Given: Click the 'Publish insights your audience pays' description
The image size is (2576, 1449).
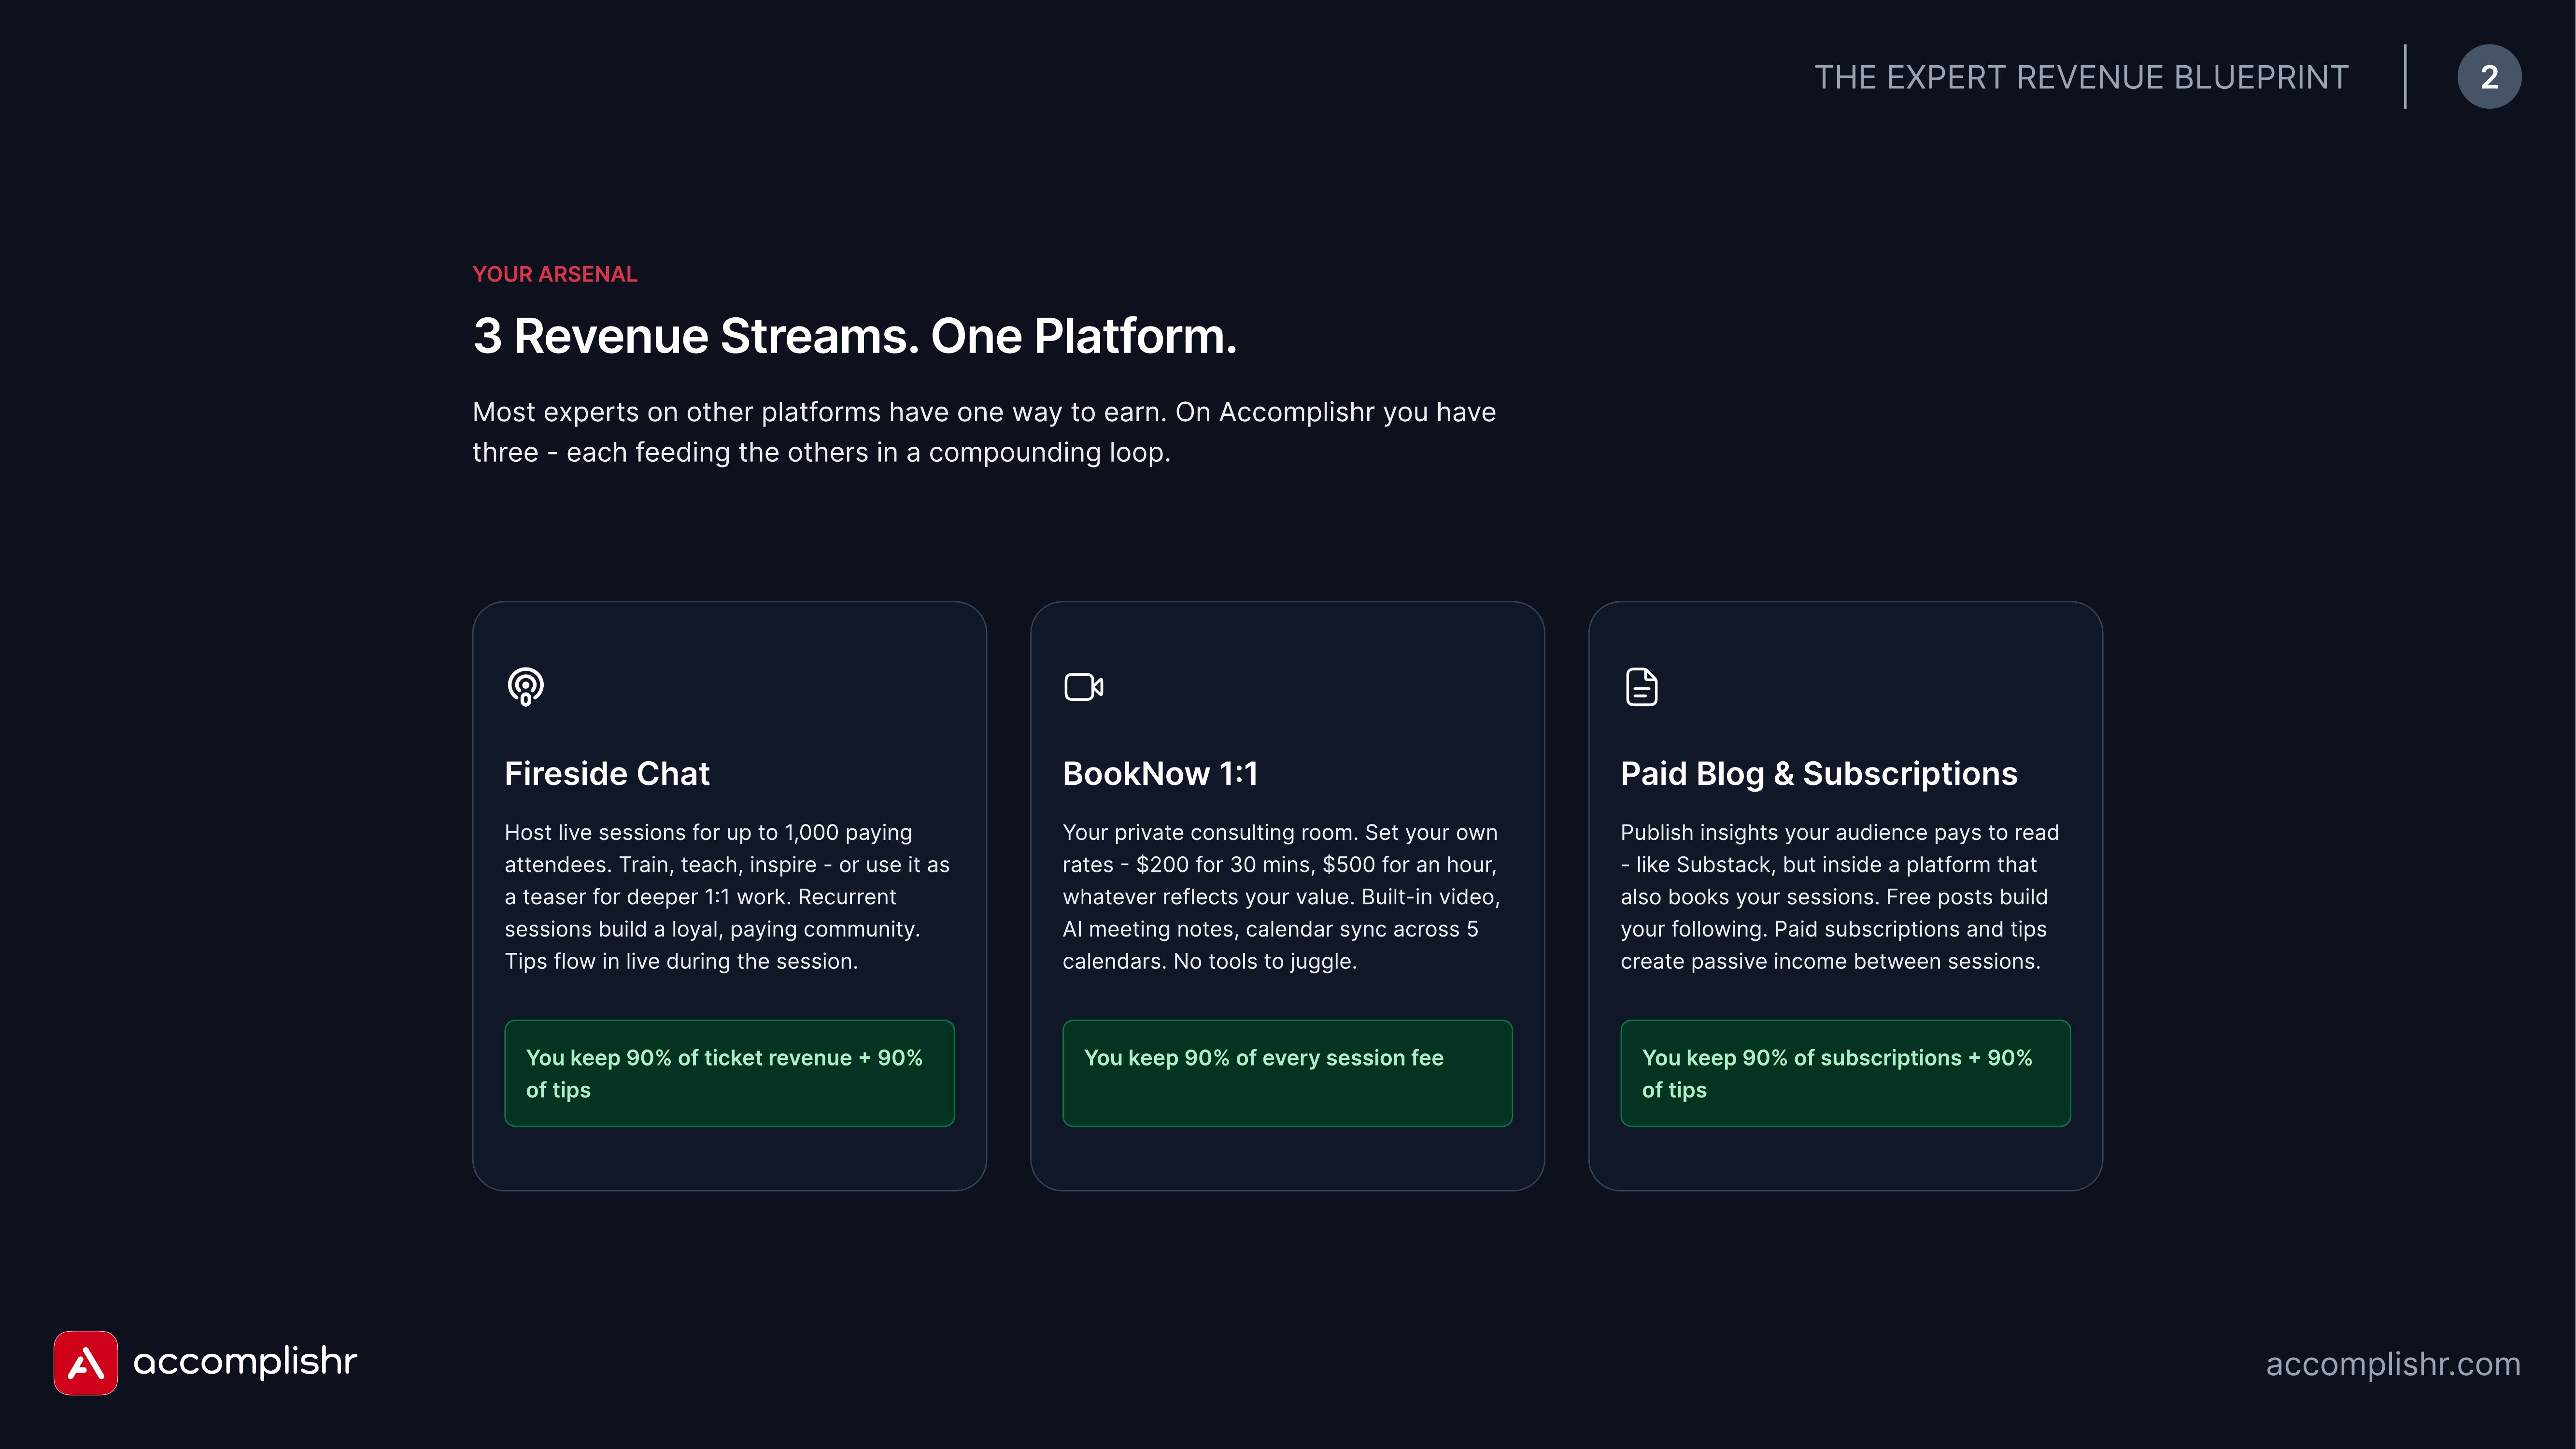Looking at the screenshot, I should pyautogui.click(x=1839, y=897).
